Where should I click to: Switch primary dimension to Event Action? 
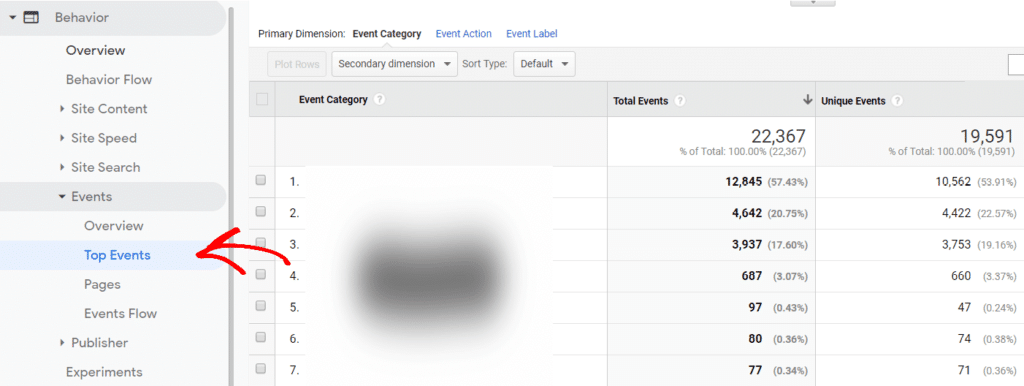click(464, 34)
